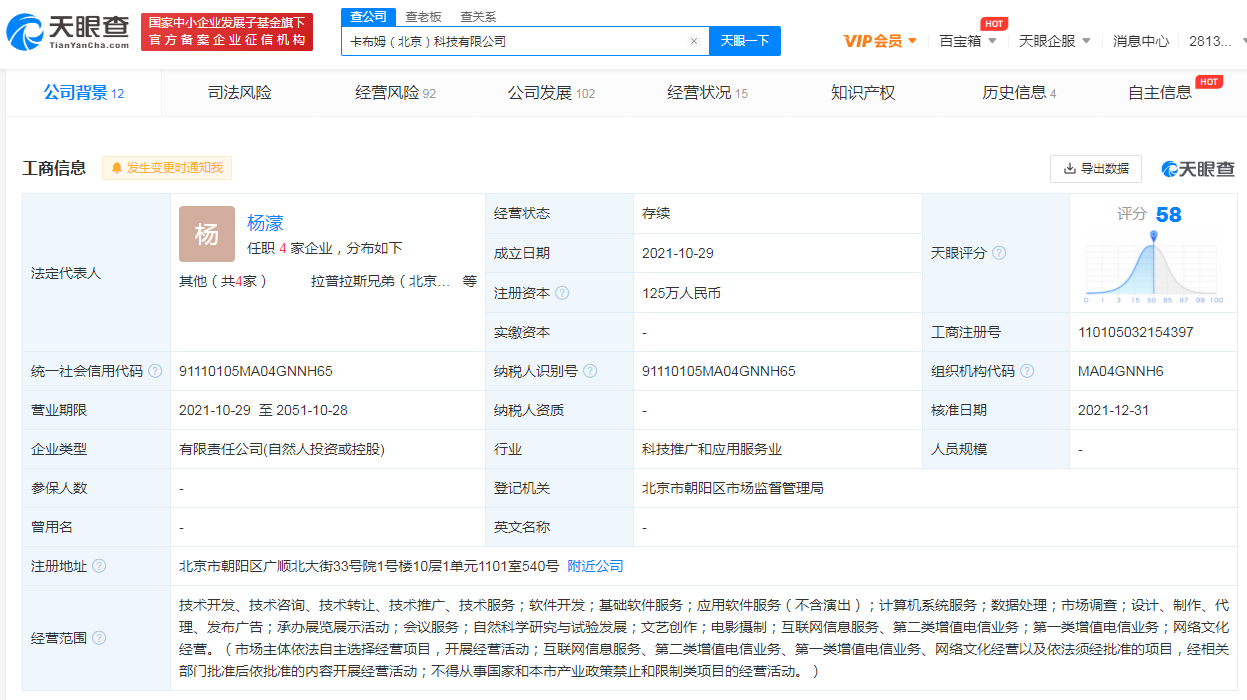
Task: Click the 天眼一下 search button
Action: tap(745, 41)
